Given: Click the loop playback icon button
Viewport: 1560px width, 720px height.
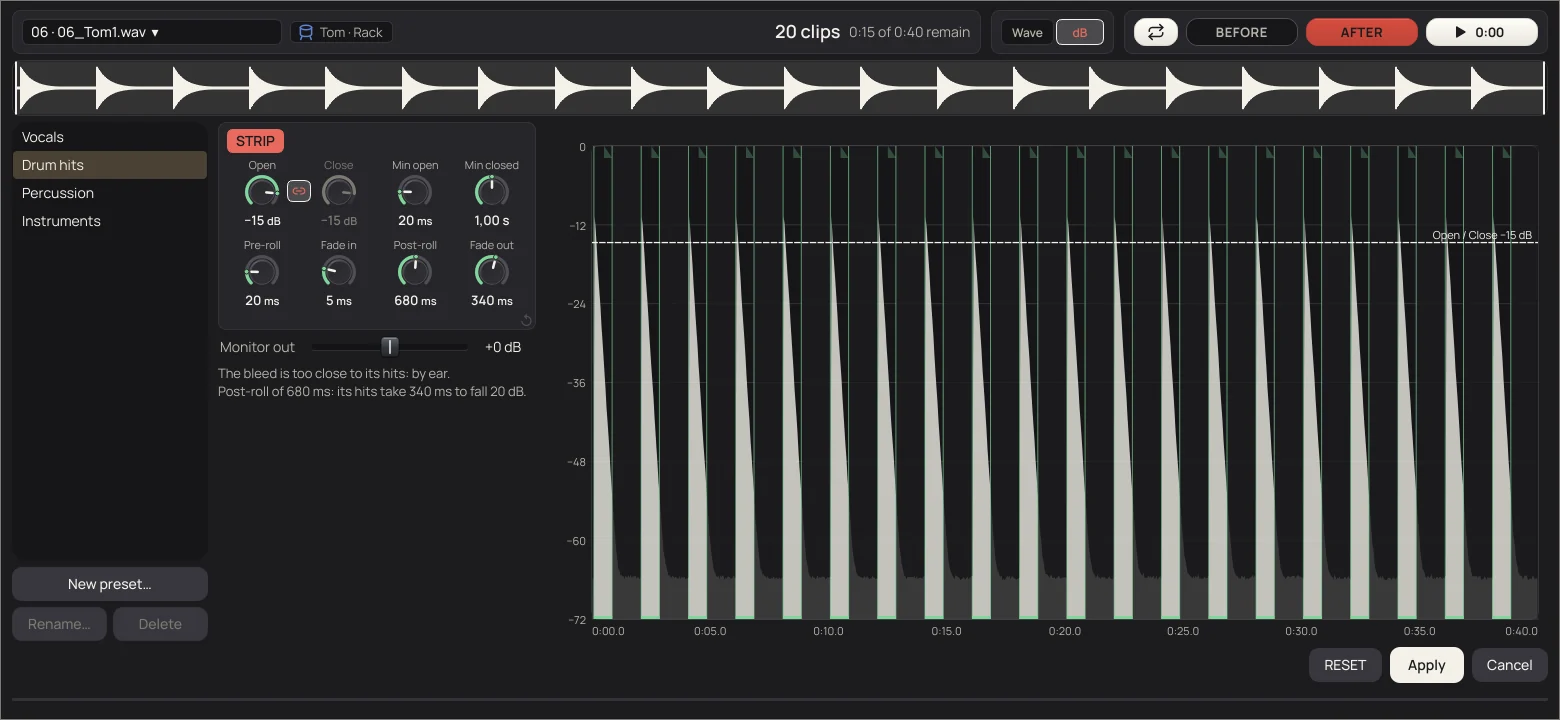Looking at the screenshot, I should click(x=1155, y=32).
